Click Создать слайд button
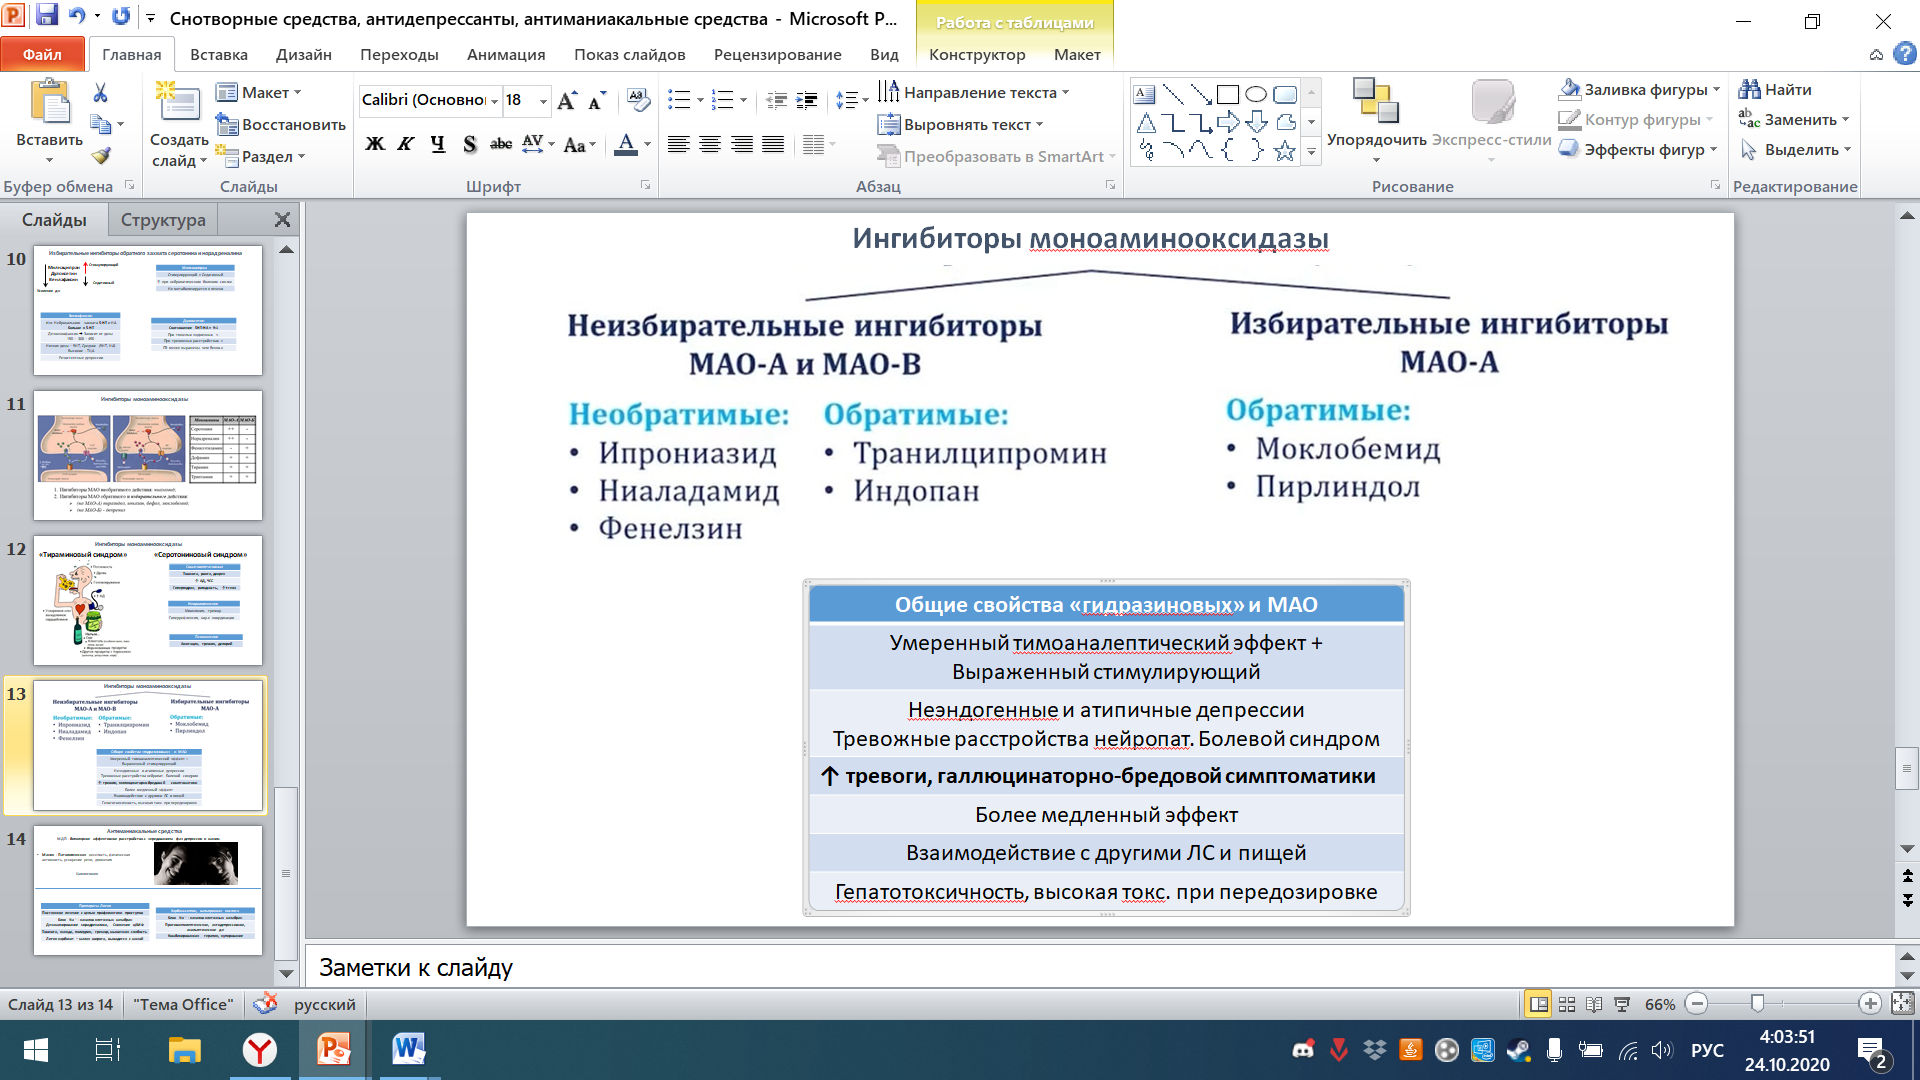This screenshot has height=1080, width=1920. [179, 125]
